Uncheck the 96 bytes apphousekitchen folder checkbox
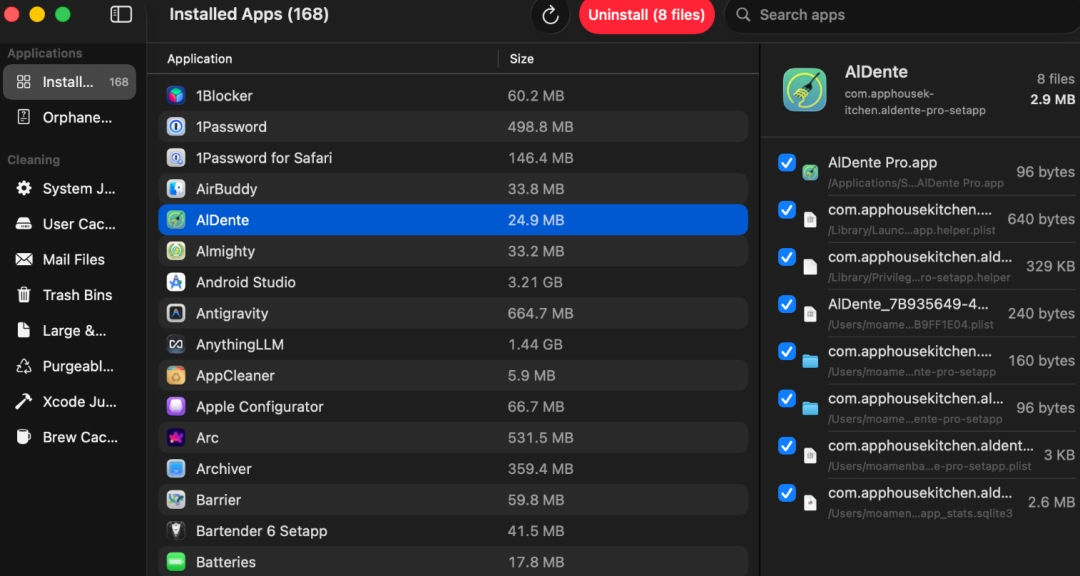1080x576 pixels. click(787, 398)
